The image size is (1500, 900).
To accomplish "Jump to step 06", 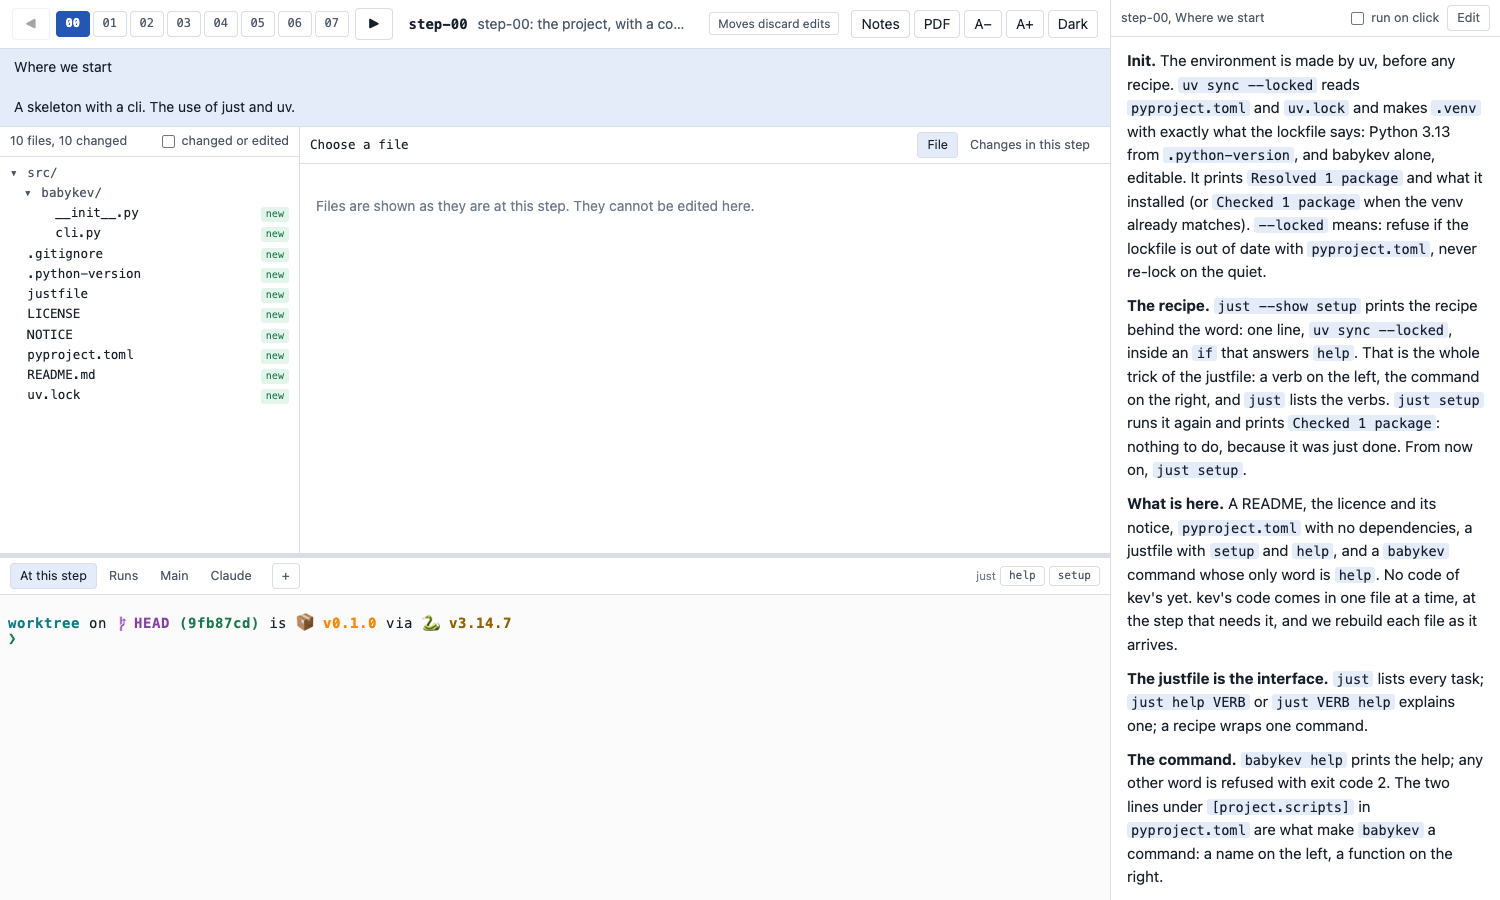I will [x=295, y=23].
